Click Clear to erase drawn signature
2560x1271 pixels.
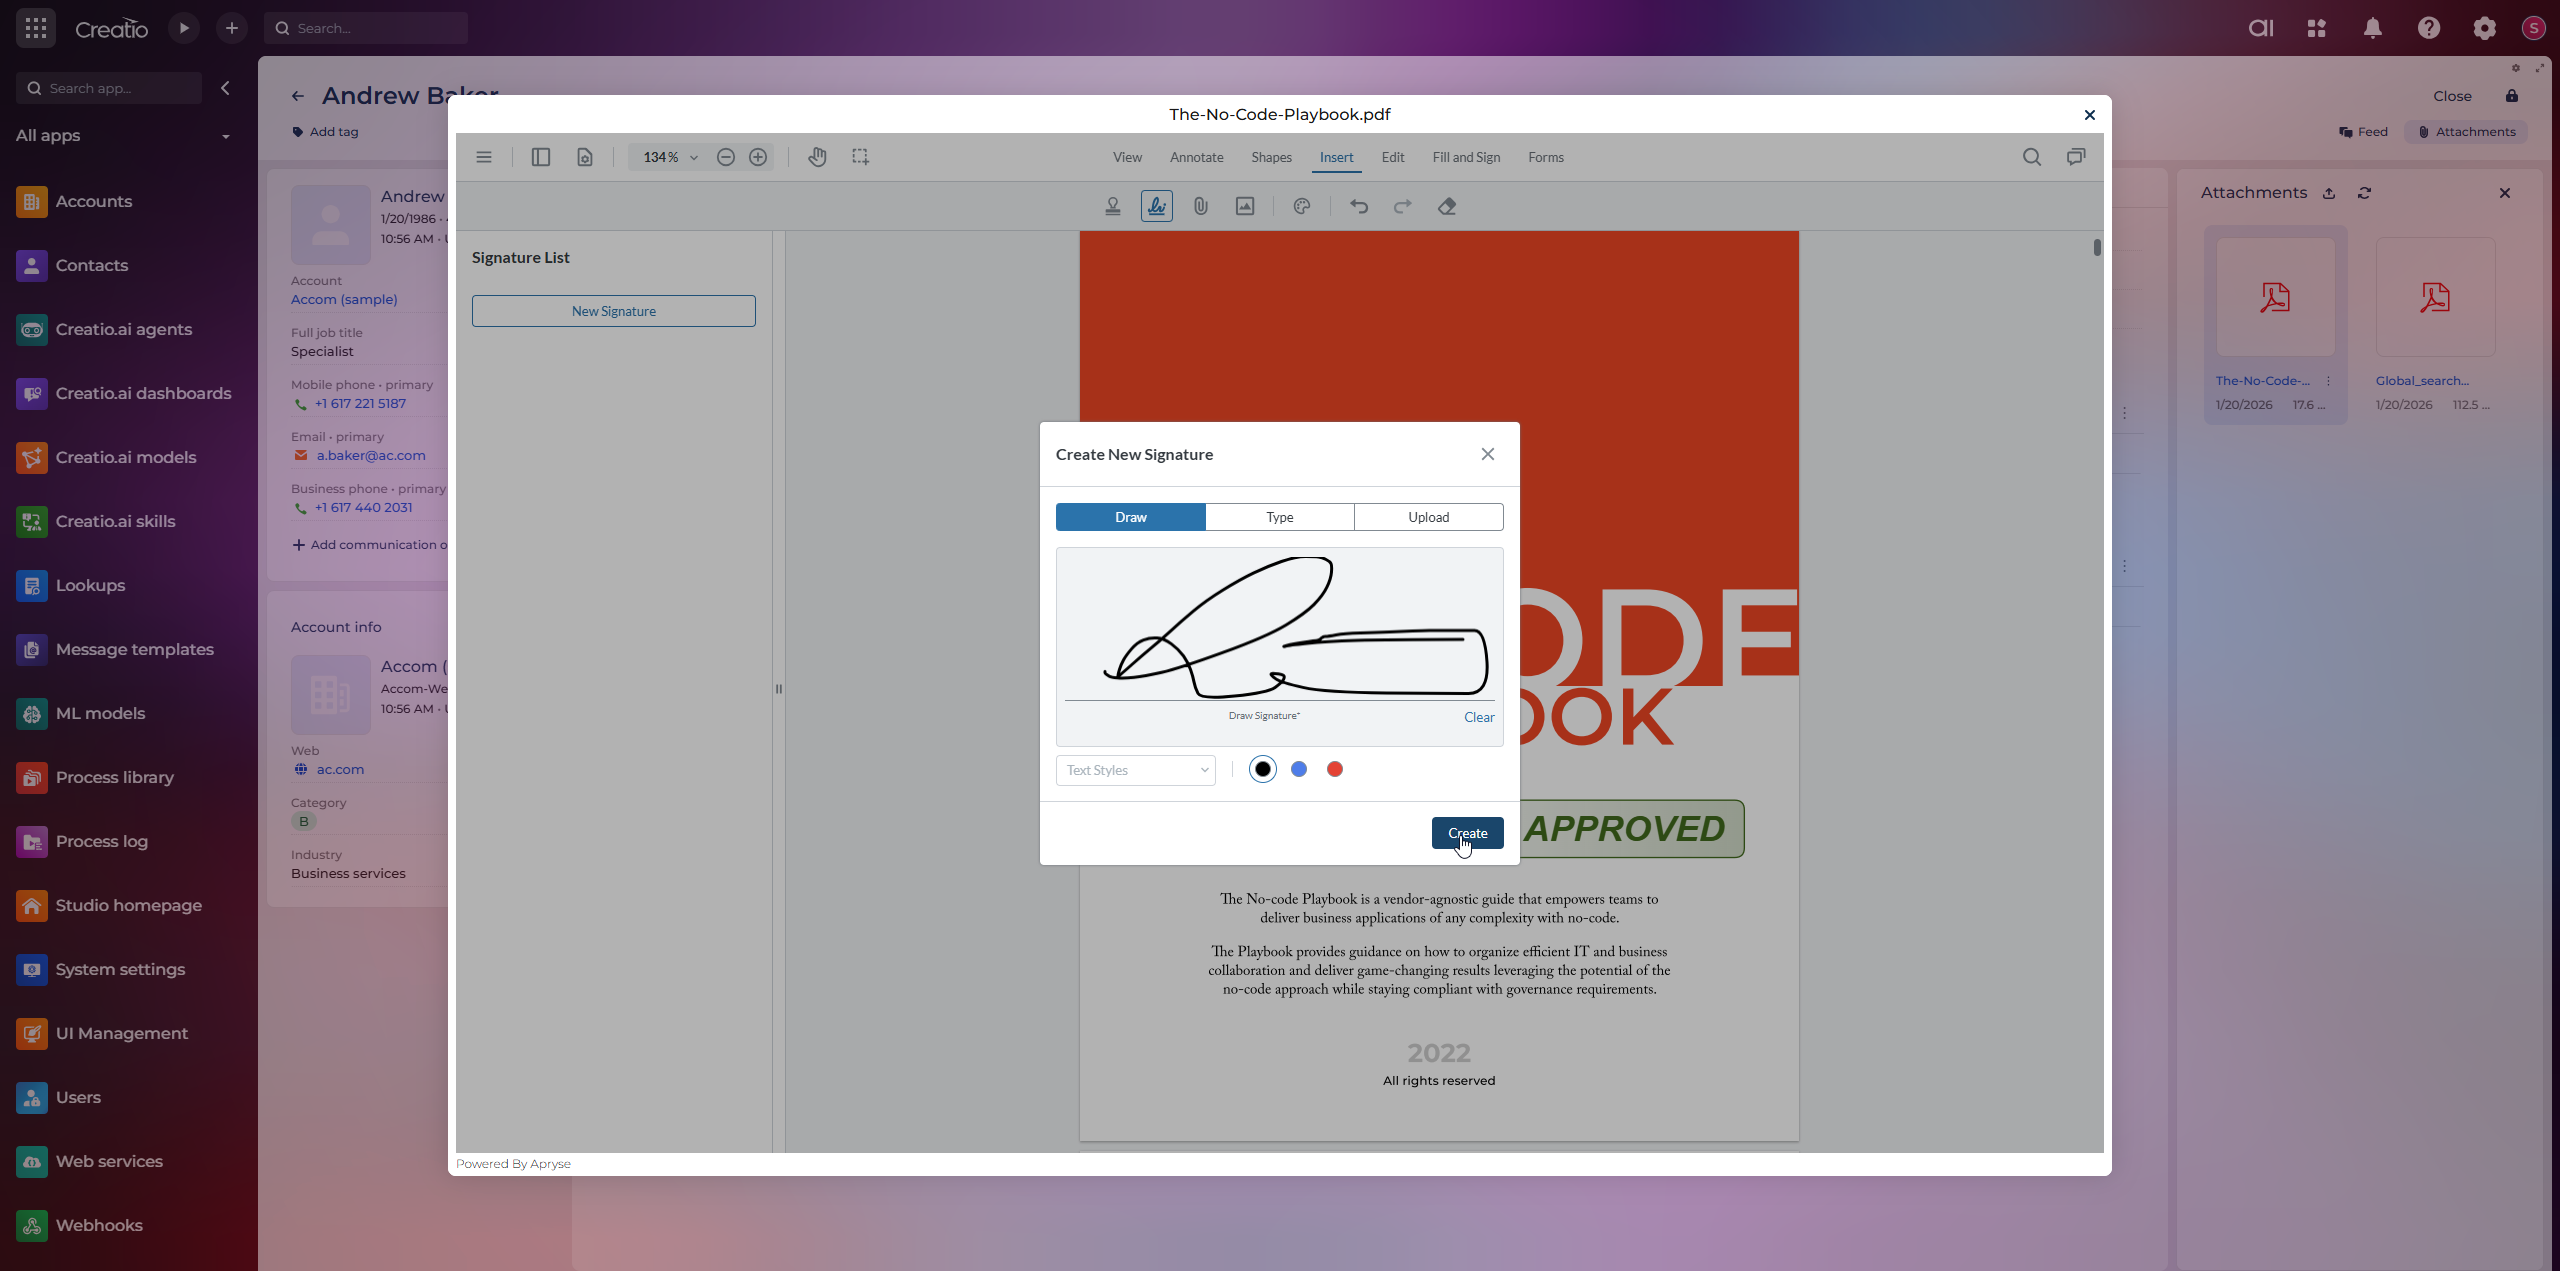click(x=1478, y=717)
